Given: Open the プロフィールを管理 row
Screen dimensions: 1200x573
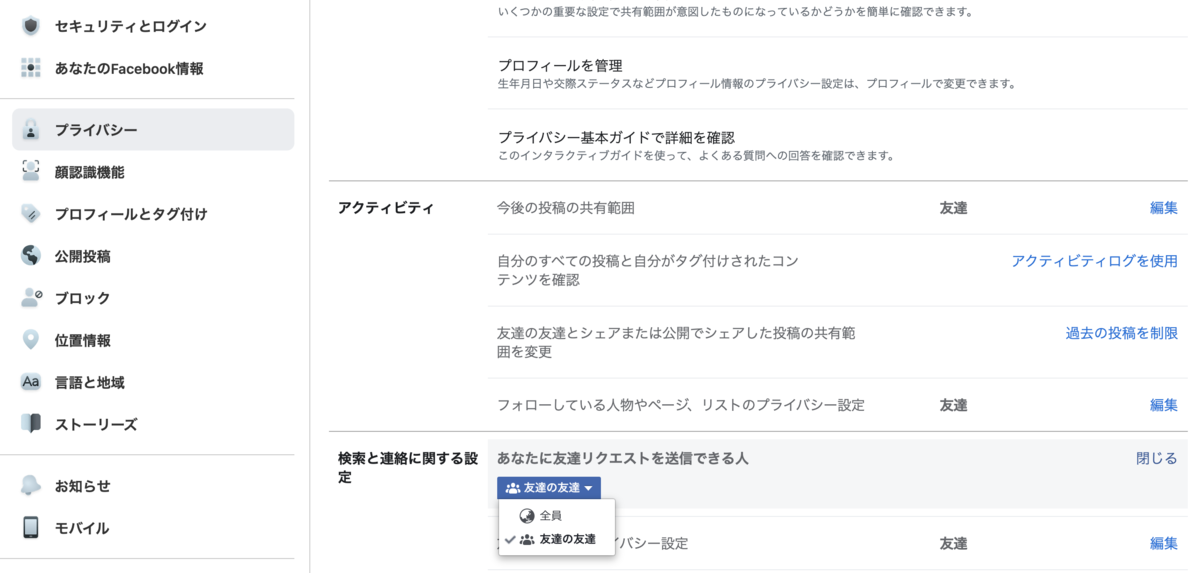Looking at the screenshot, I should [x=838, y=73].
